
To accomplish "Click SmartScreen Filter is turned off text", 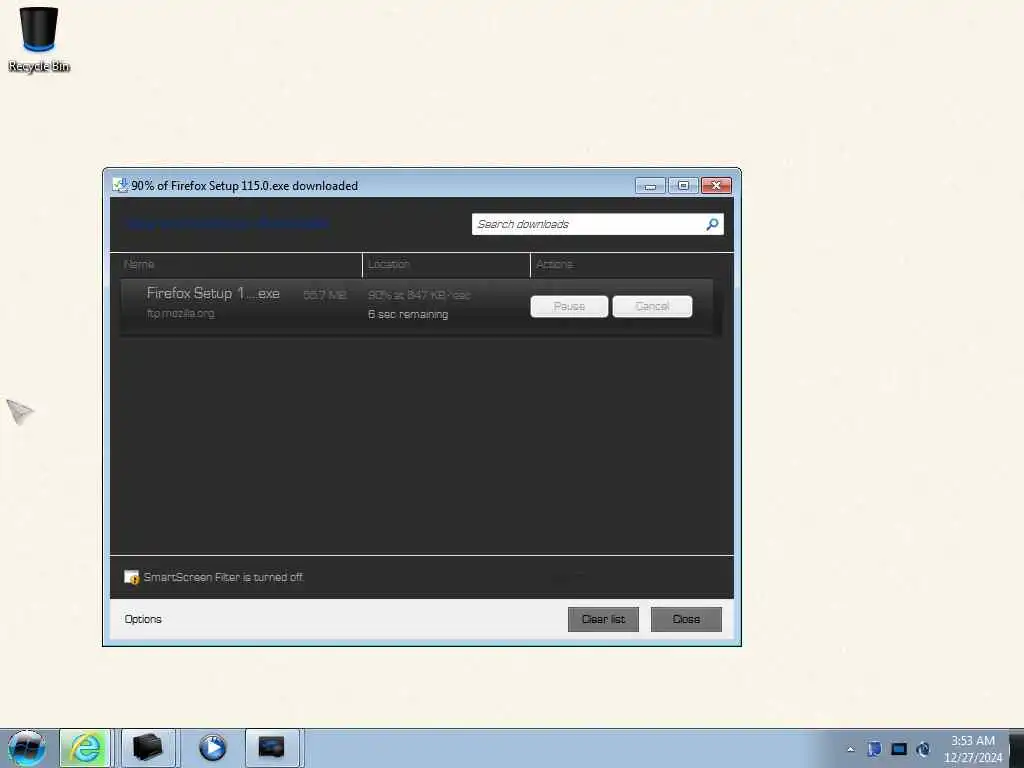I will 223,577.
